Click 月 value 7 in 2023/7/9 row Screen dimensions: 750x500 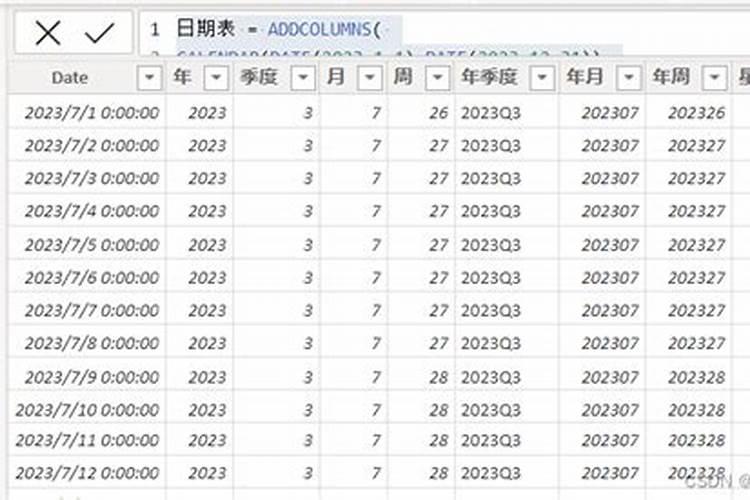point(376,377)
